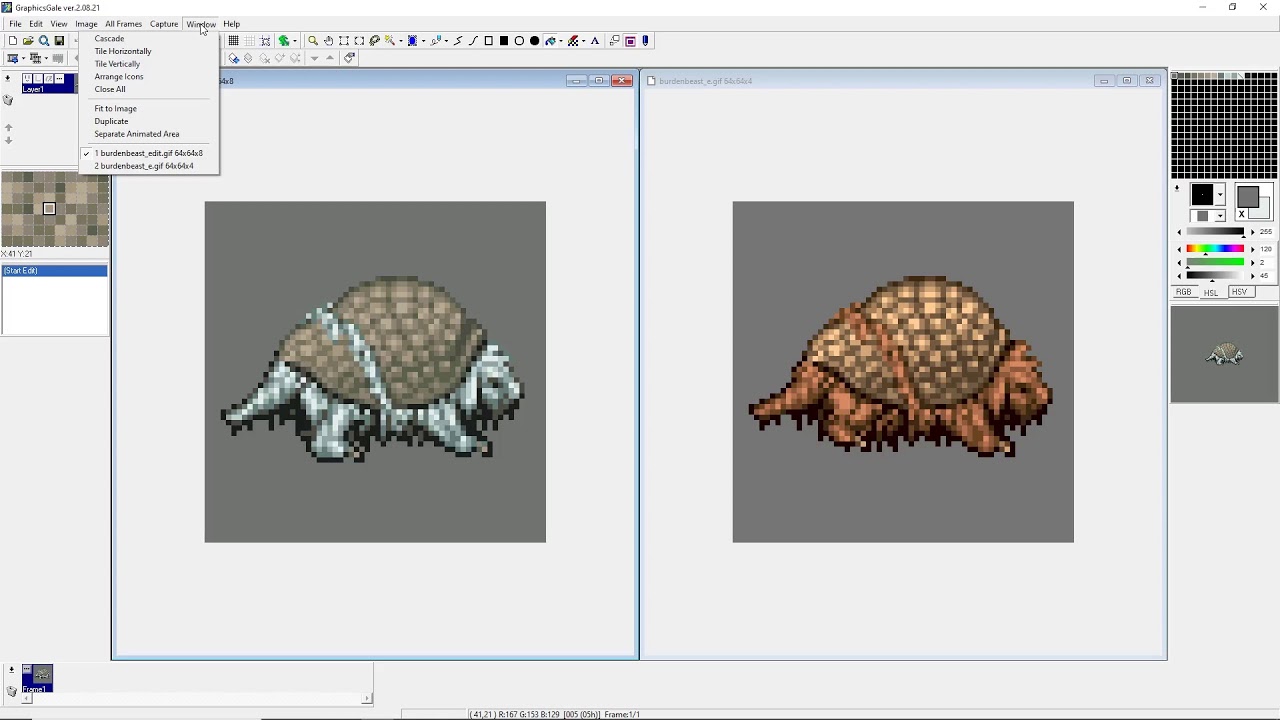
Task: Select the (Start Edit) history entry
Action: [x=54, y=271]
